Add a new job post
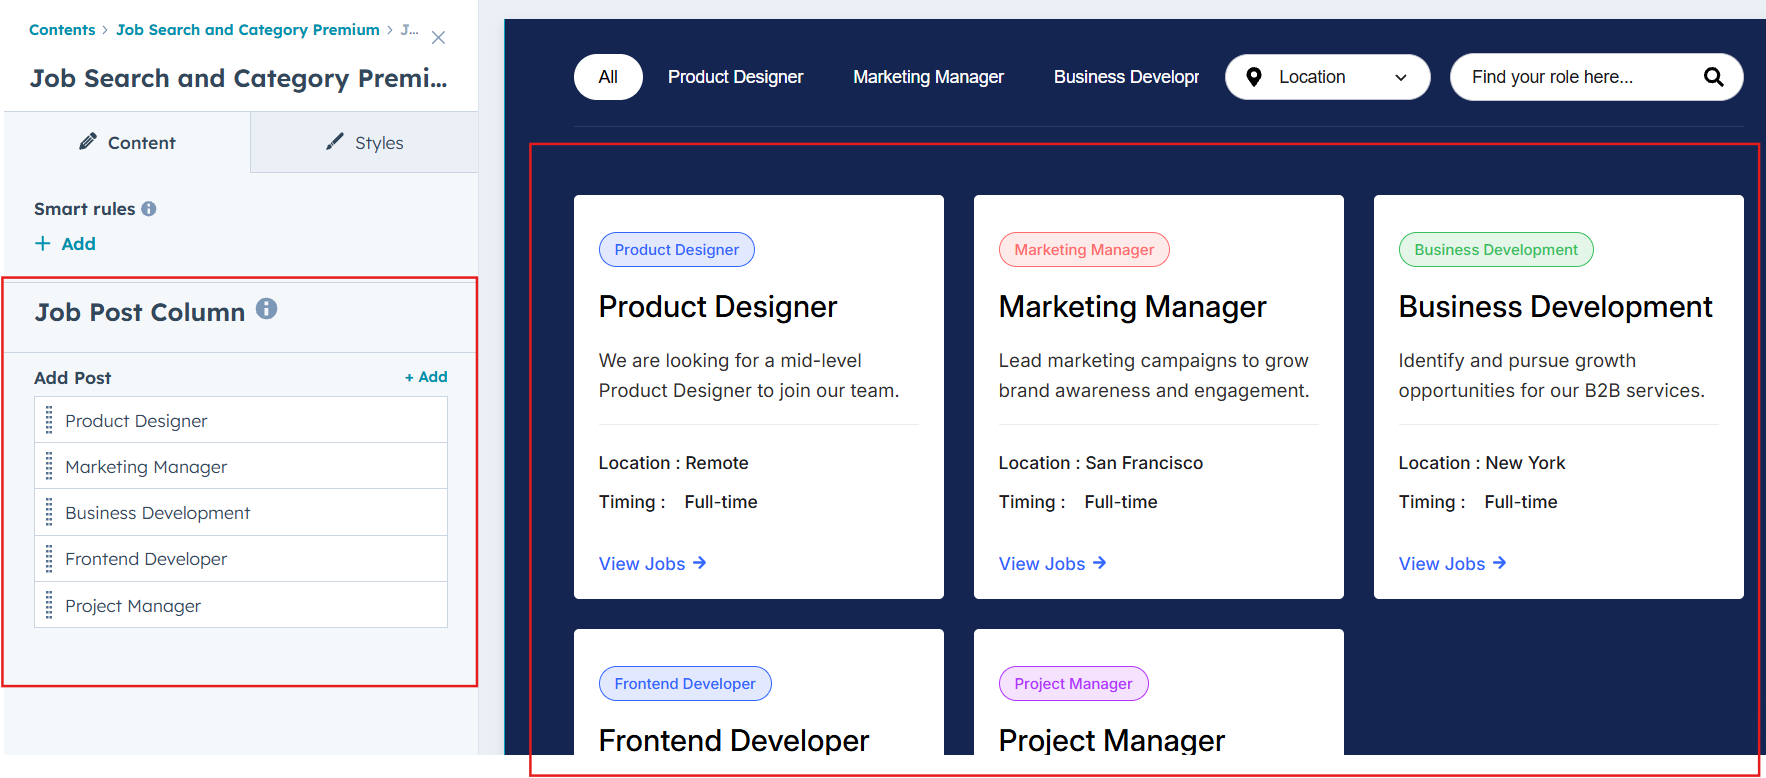Screen dimensions: 1766x778 tap(426, 377)
